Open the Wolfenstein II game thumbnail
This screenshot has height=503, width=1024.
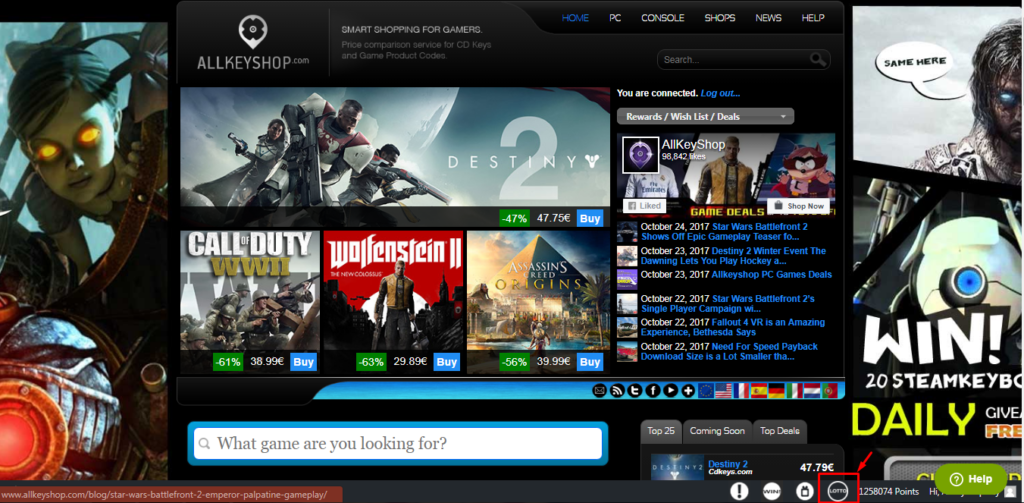392,290
